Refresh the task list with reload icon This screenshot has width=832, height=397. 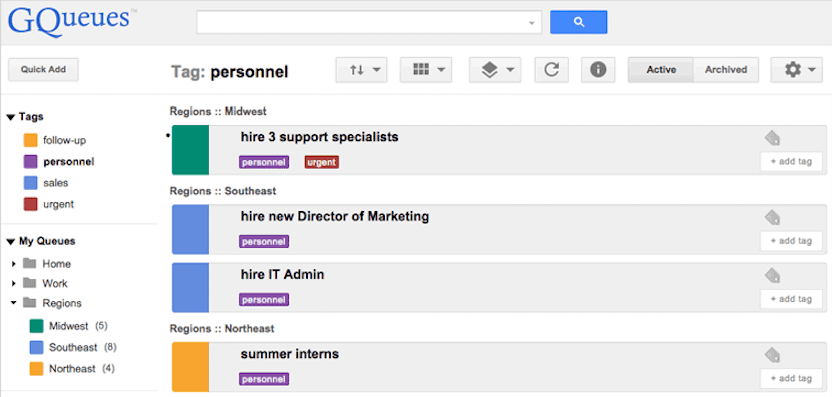pos(552,70)
